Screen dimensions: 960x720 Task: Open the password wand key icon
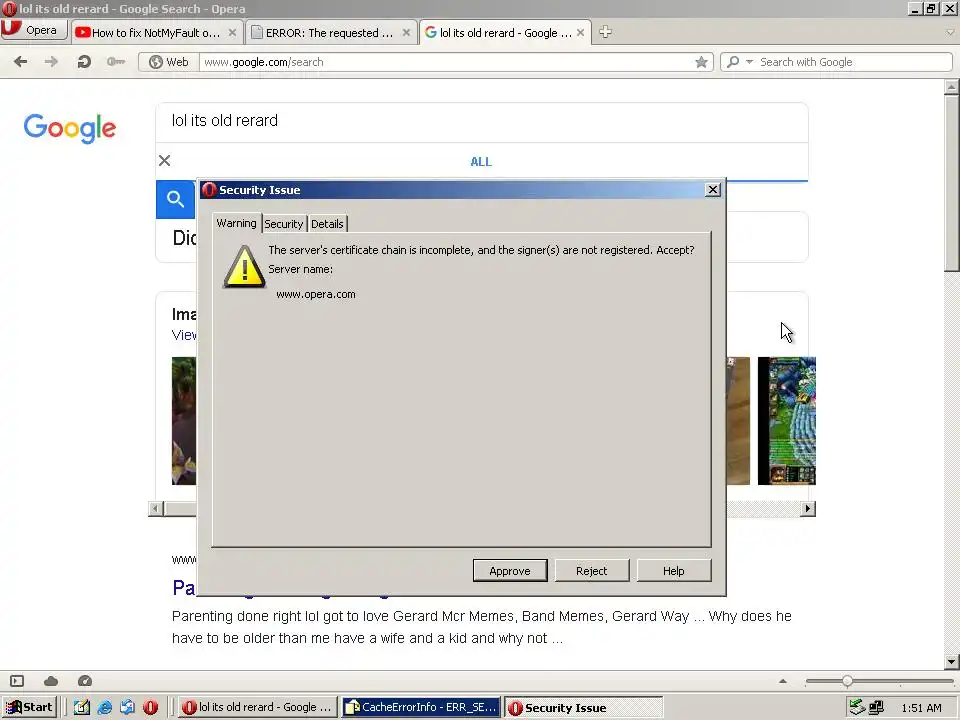[116, 61]
